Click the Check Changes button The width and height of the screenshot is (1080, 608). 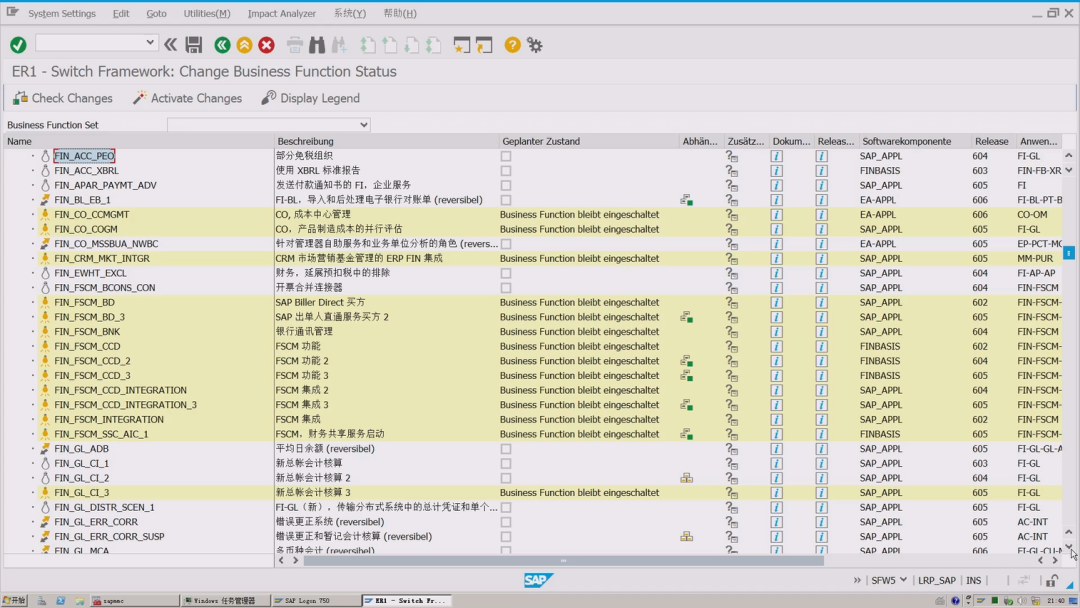tap(63, 98)
